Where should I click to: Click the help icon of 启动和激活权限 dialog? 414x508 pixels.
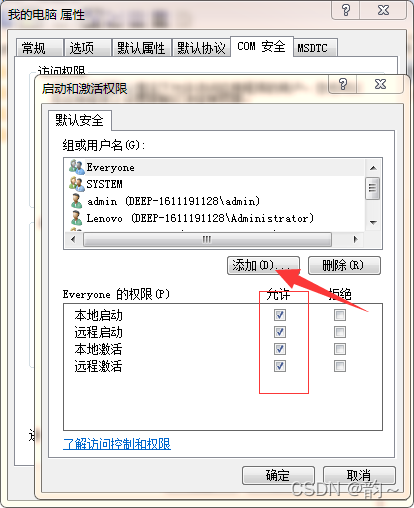[x=343, y=84]
